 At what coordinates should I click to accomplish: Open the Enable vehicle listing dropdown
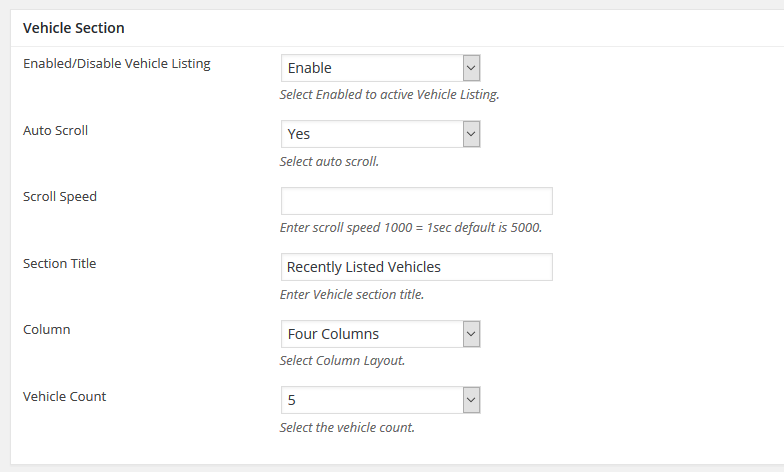[380, 68]
